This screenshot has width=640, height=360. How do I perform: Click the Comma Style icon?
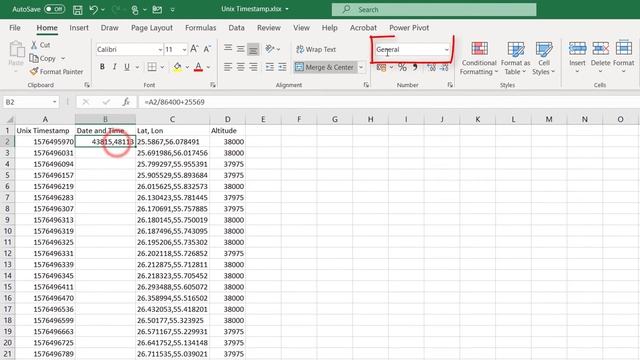pyautogui.click(x=415, y=67)
